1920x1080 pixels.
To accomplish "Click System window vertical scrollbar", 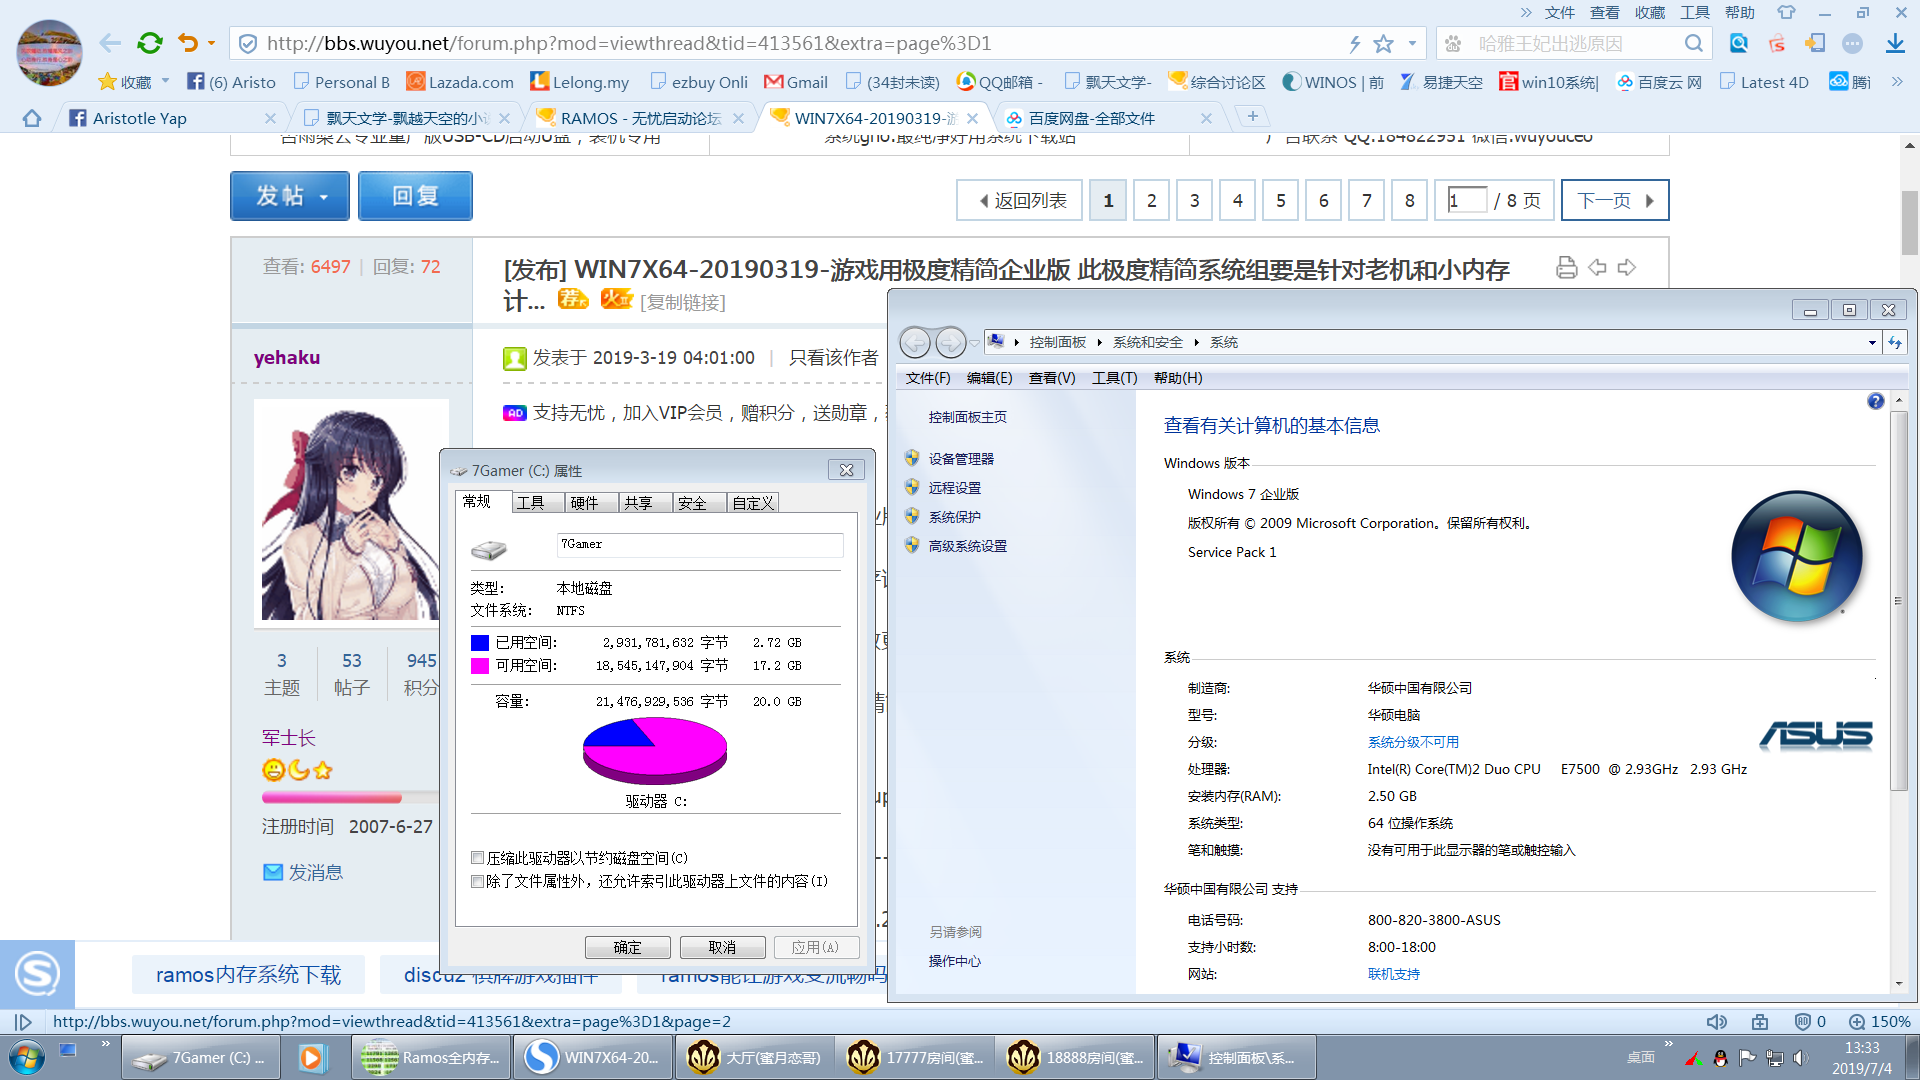I will [x=1898, y=600].
